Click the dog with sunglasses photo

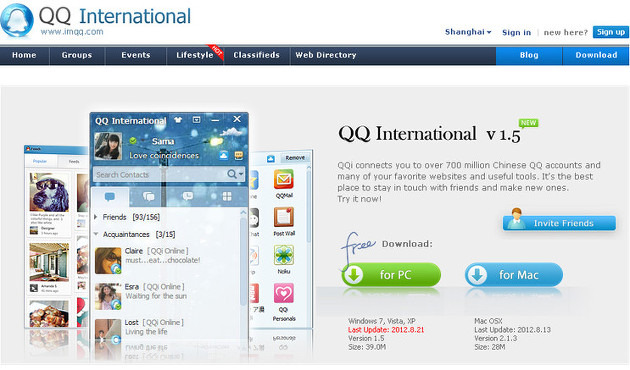point(49,192)
